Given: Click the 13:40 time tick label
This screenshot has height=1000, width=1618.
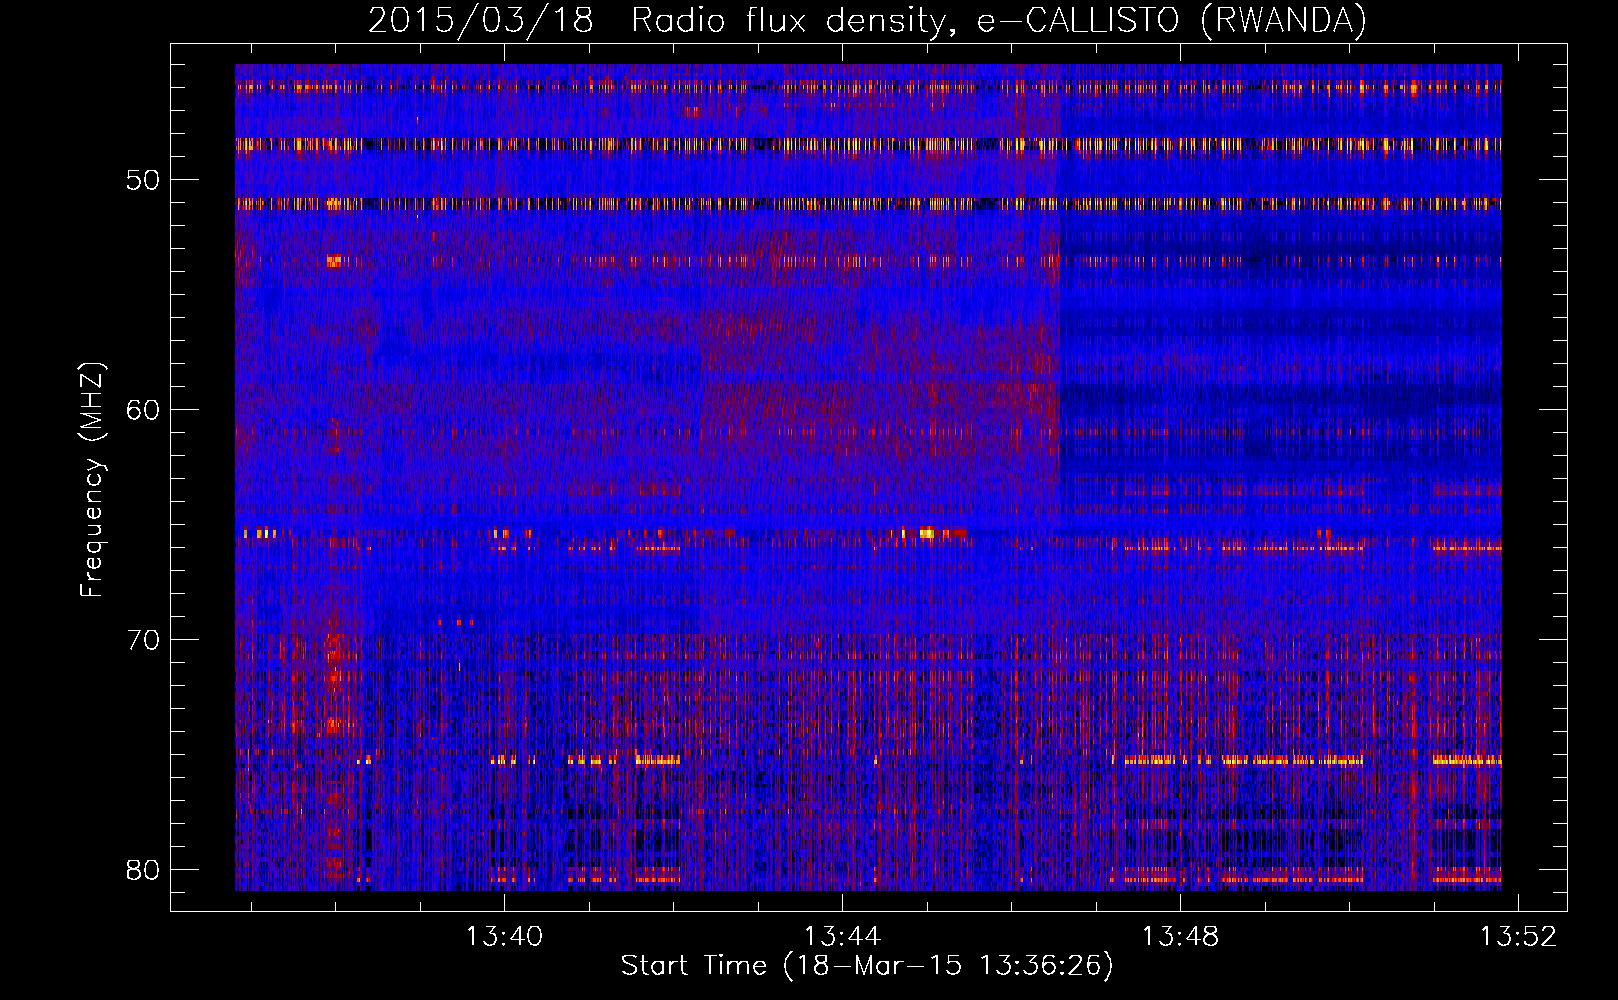Looking at the screenshot, I should pyautogui.click(x=504, y=936).
